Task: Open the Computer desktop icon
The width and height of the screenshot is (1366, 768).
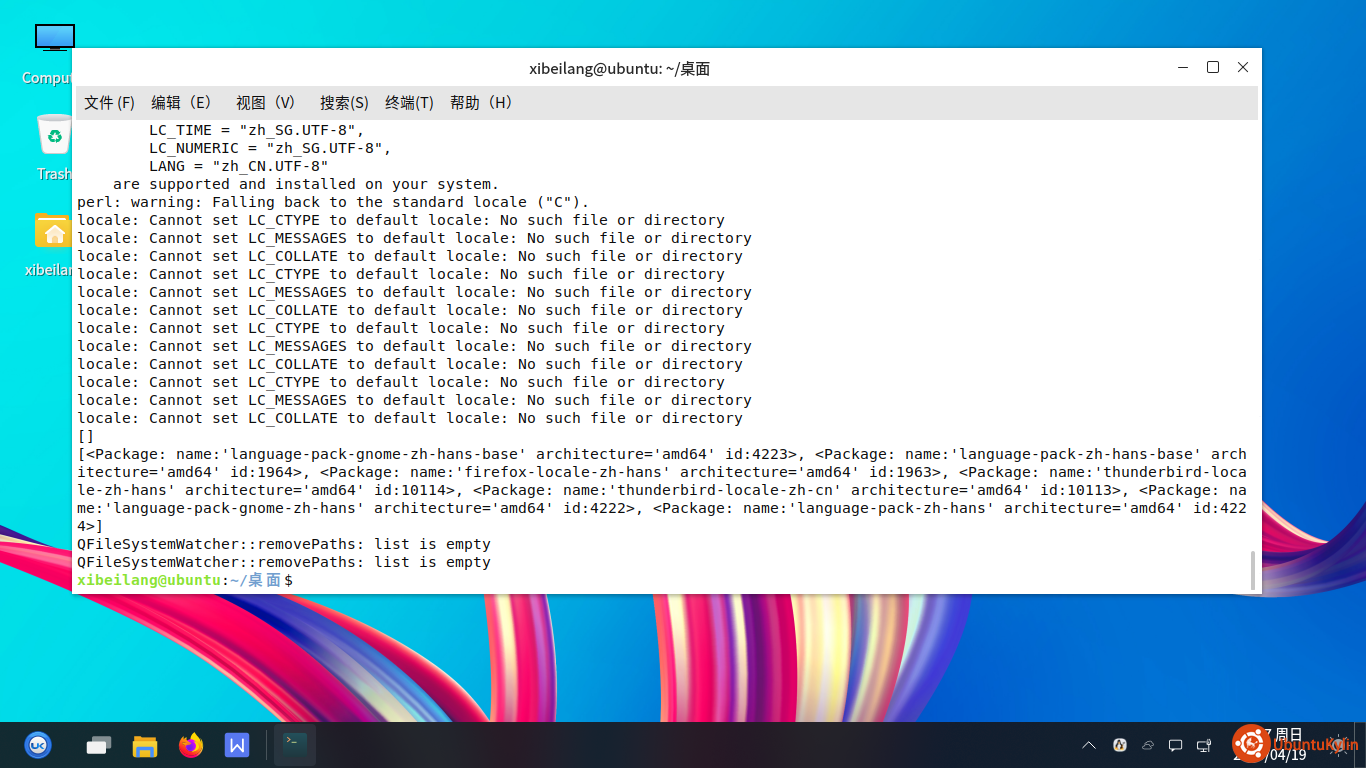Action: coord(54,40)
